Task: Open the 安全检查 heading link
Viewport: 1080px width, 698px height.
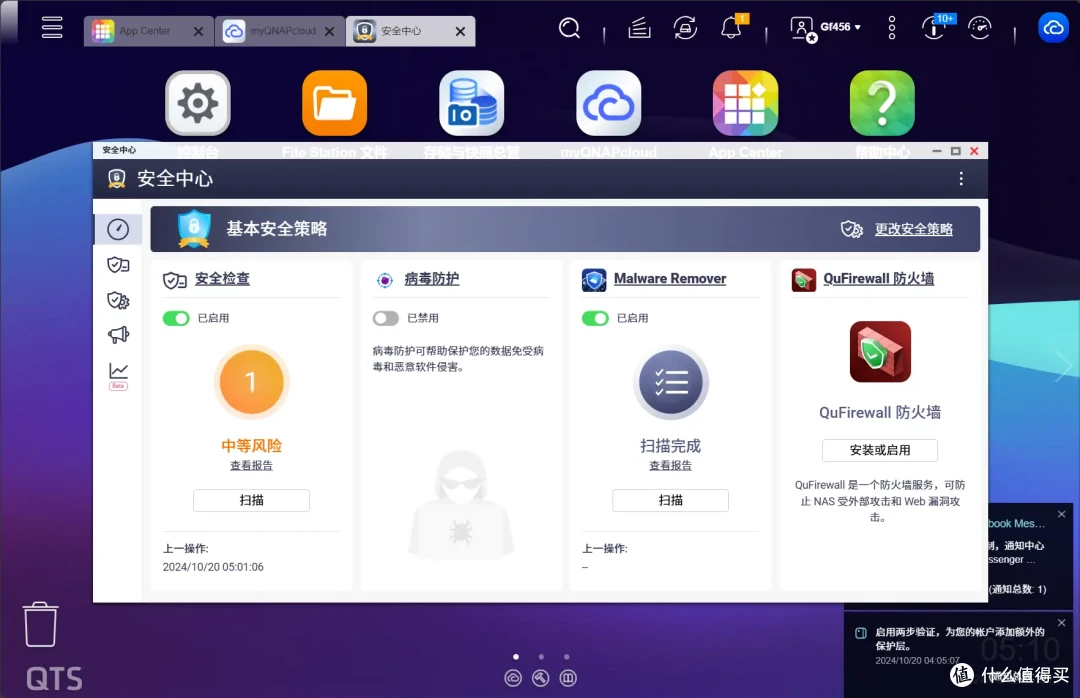Action: 222,279
